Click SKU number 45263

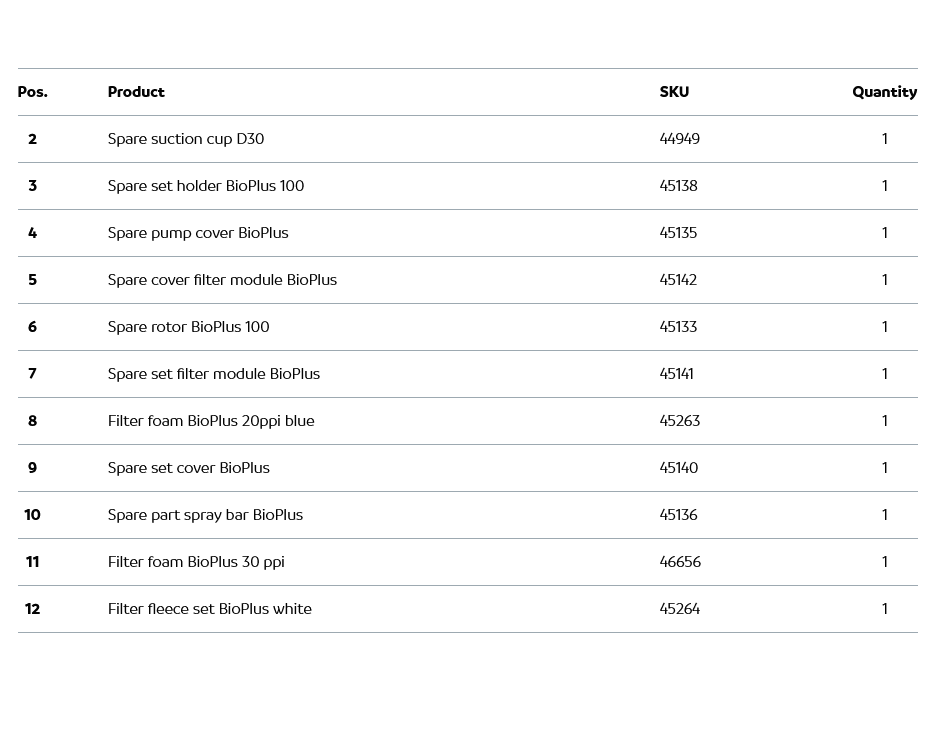[680, 421]
